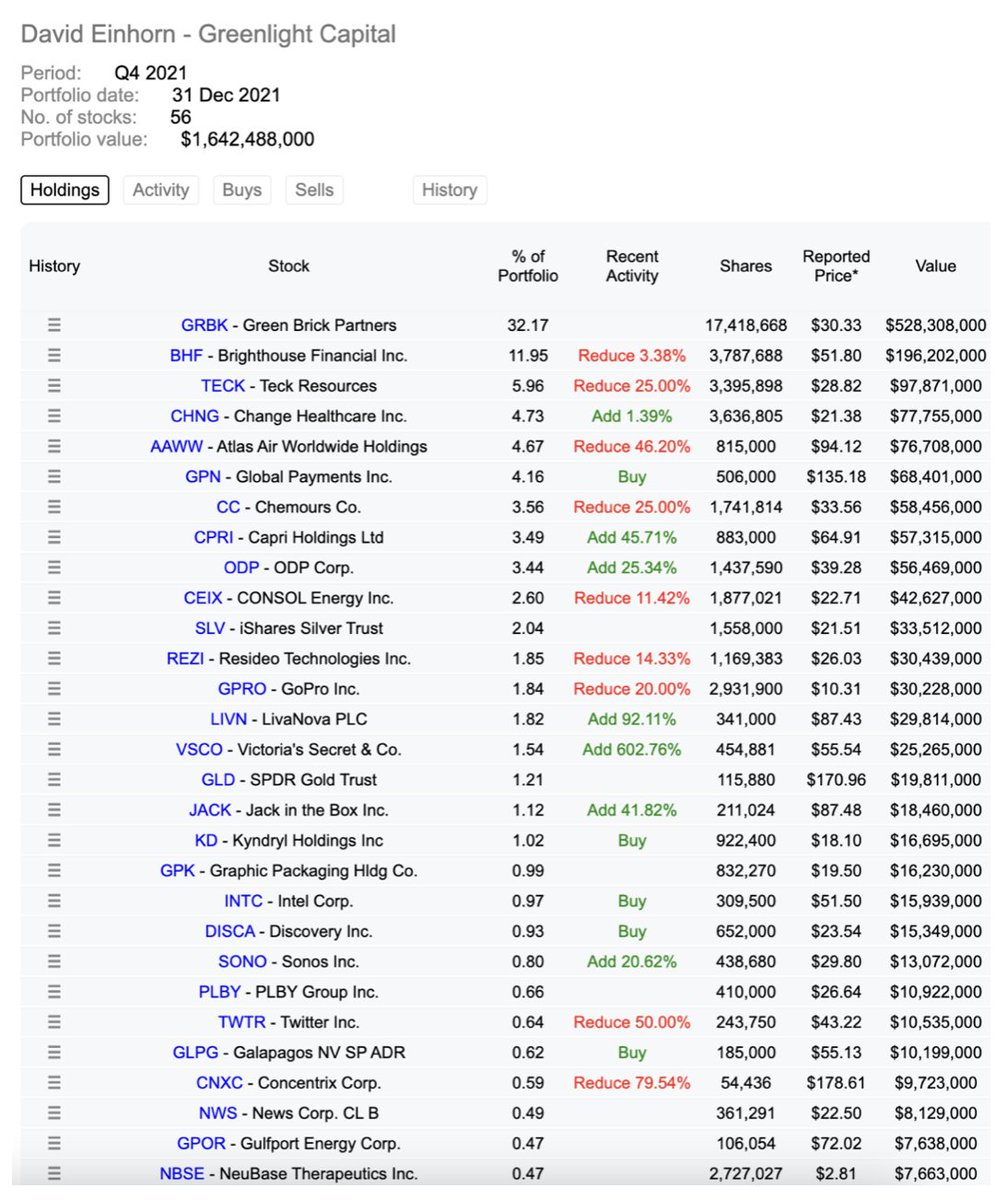The image size is (1008, 1200).
Task: Open history icon for SPDR Gold Trust row
Action: [54, 779]
